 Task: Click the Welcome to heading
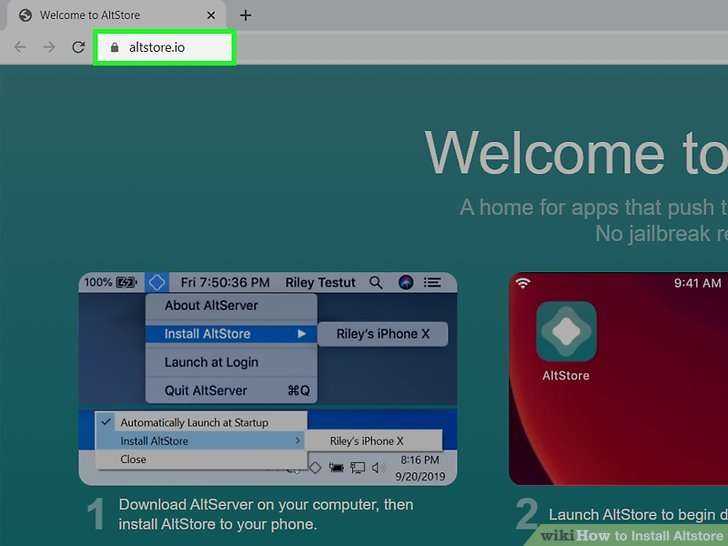(x=576, y=152)
